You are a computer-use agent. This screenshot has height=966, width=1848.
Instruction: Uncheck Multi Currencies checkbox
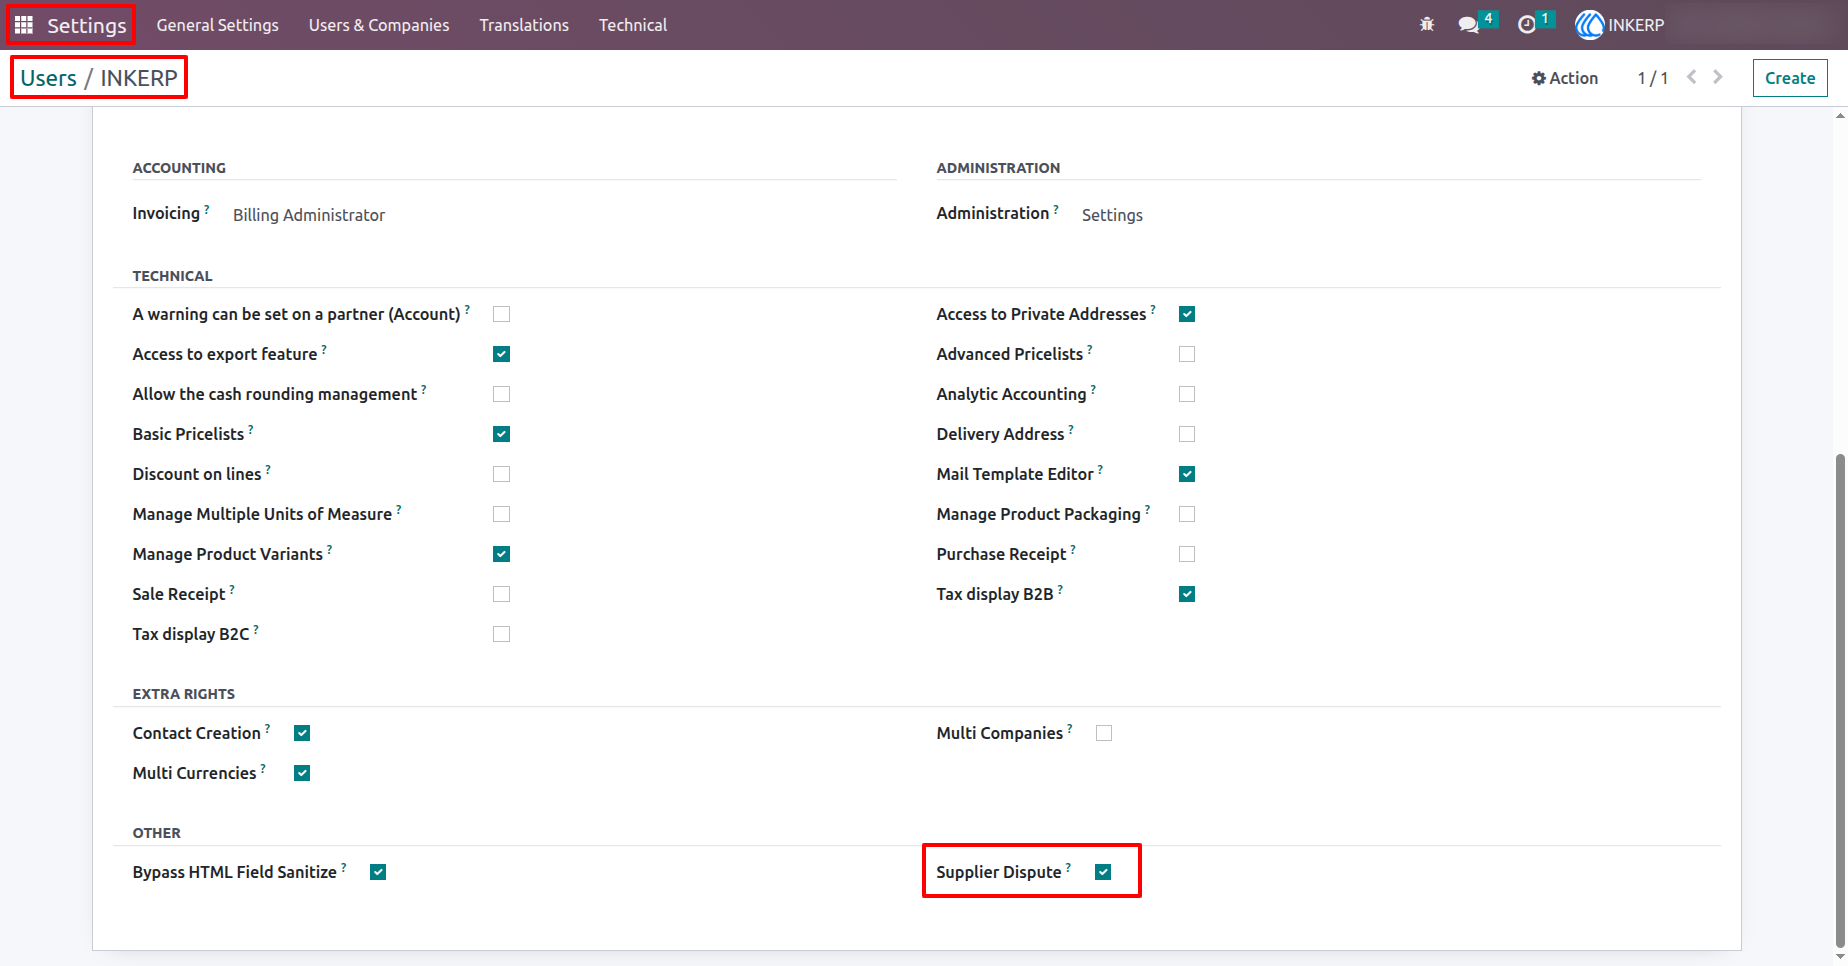tap(302, 773)
